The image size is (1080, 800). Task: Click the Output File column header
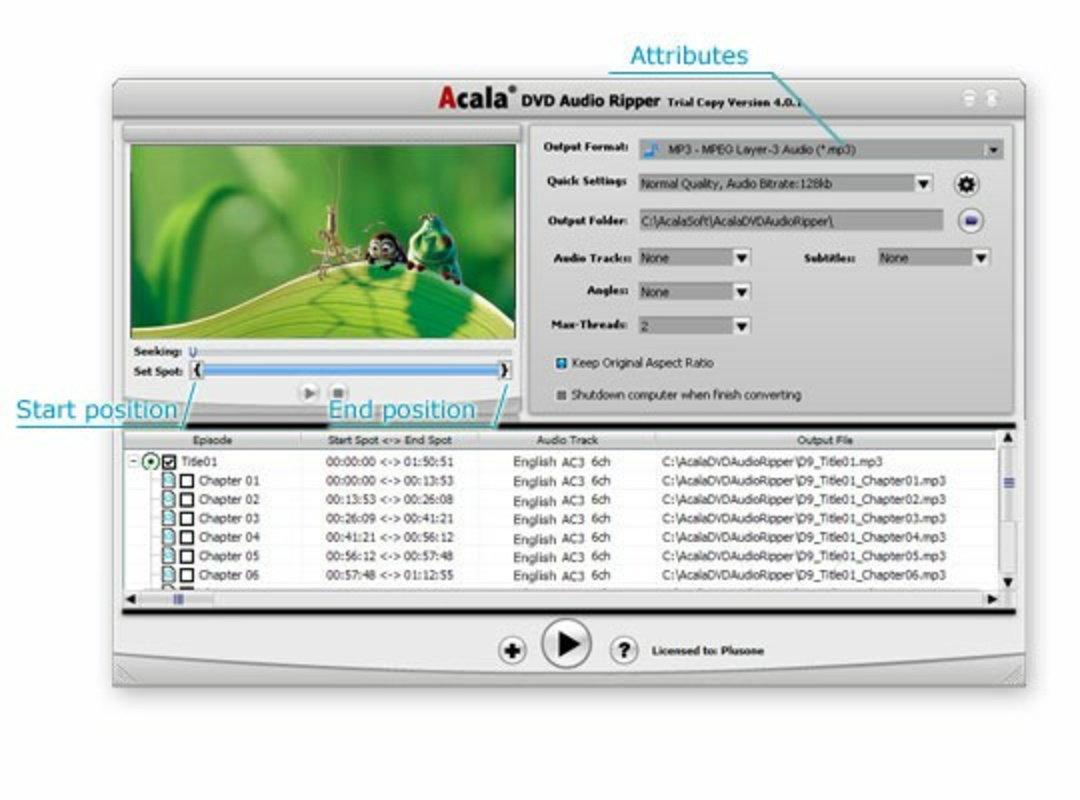[824, 440]
